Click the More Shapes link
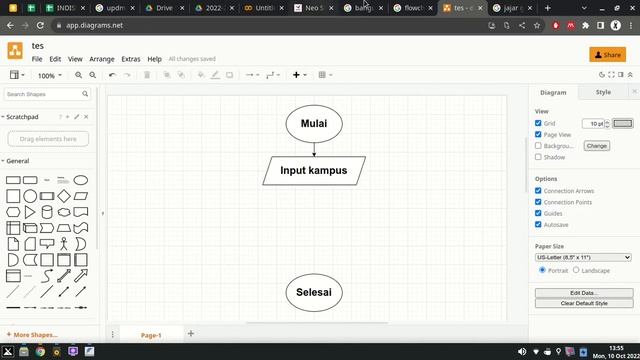 coord(32,335)
